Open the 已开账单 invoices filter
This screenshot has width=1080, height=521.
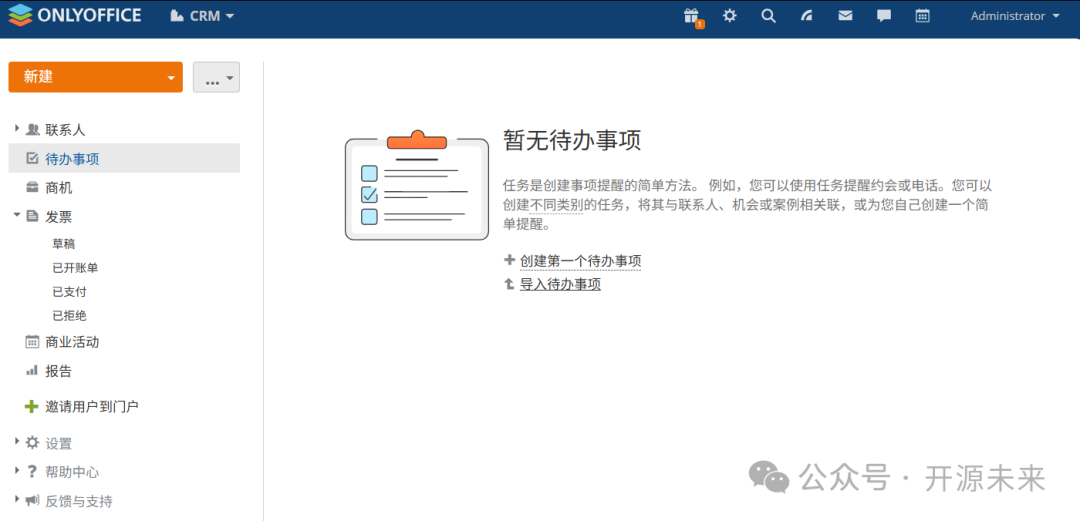point(75,268)
